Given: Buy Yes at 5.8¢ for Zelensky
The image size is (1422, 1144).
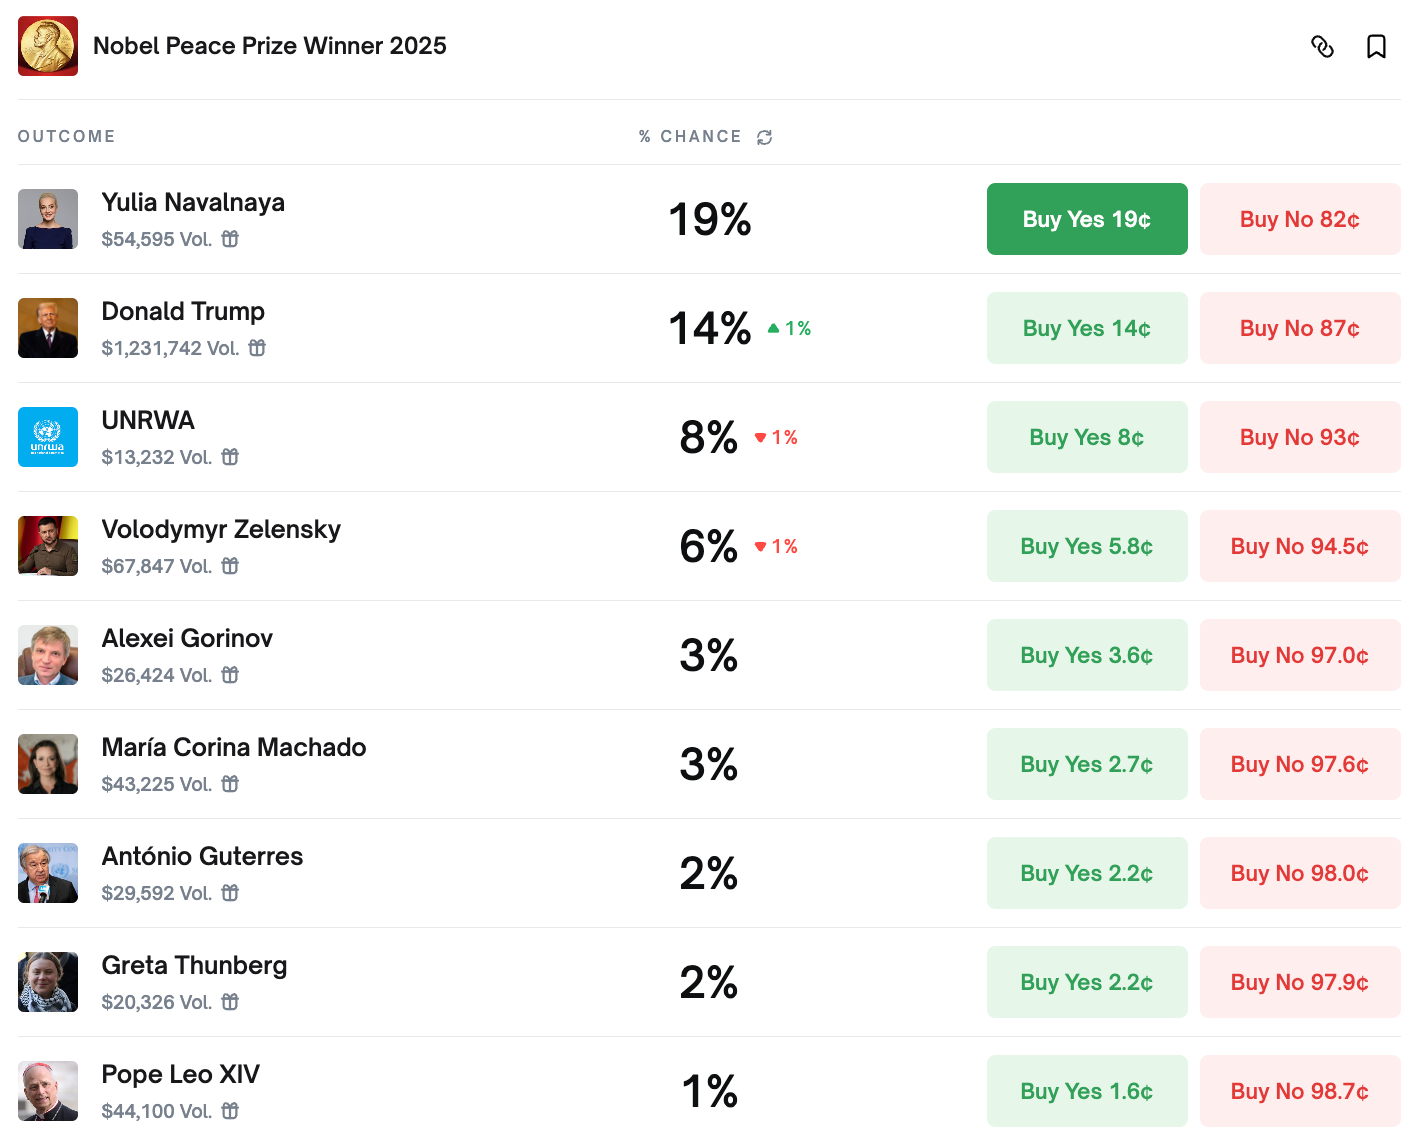Looking at the screenshot, I should [x=1087, y=546].
